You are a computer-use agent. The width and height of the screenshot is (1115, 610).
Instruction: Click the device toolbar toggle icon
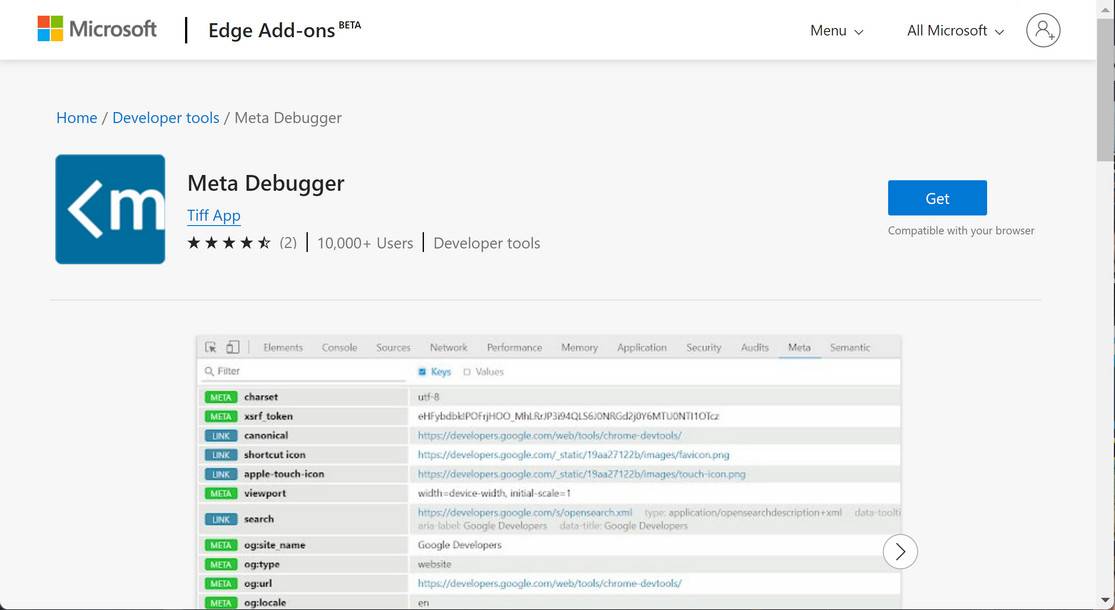pos(232,348)
